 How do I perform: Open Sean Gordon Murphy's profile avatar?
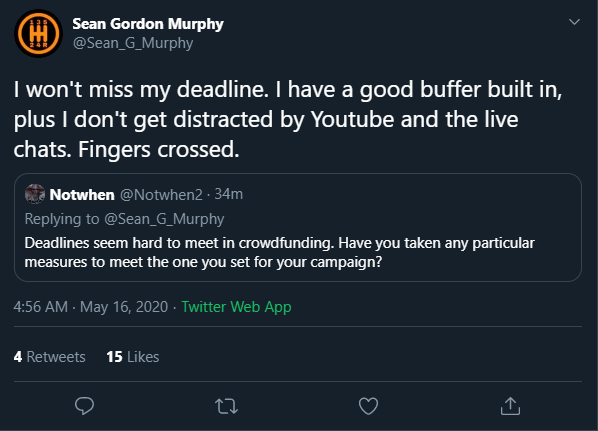coord(38,34)
